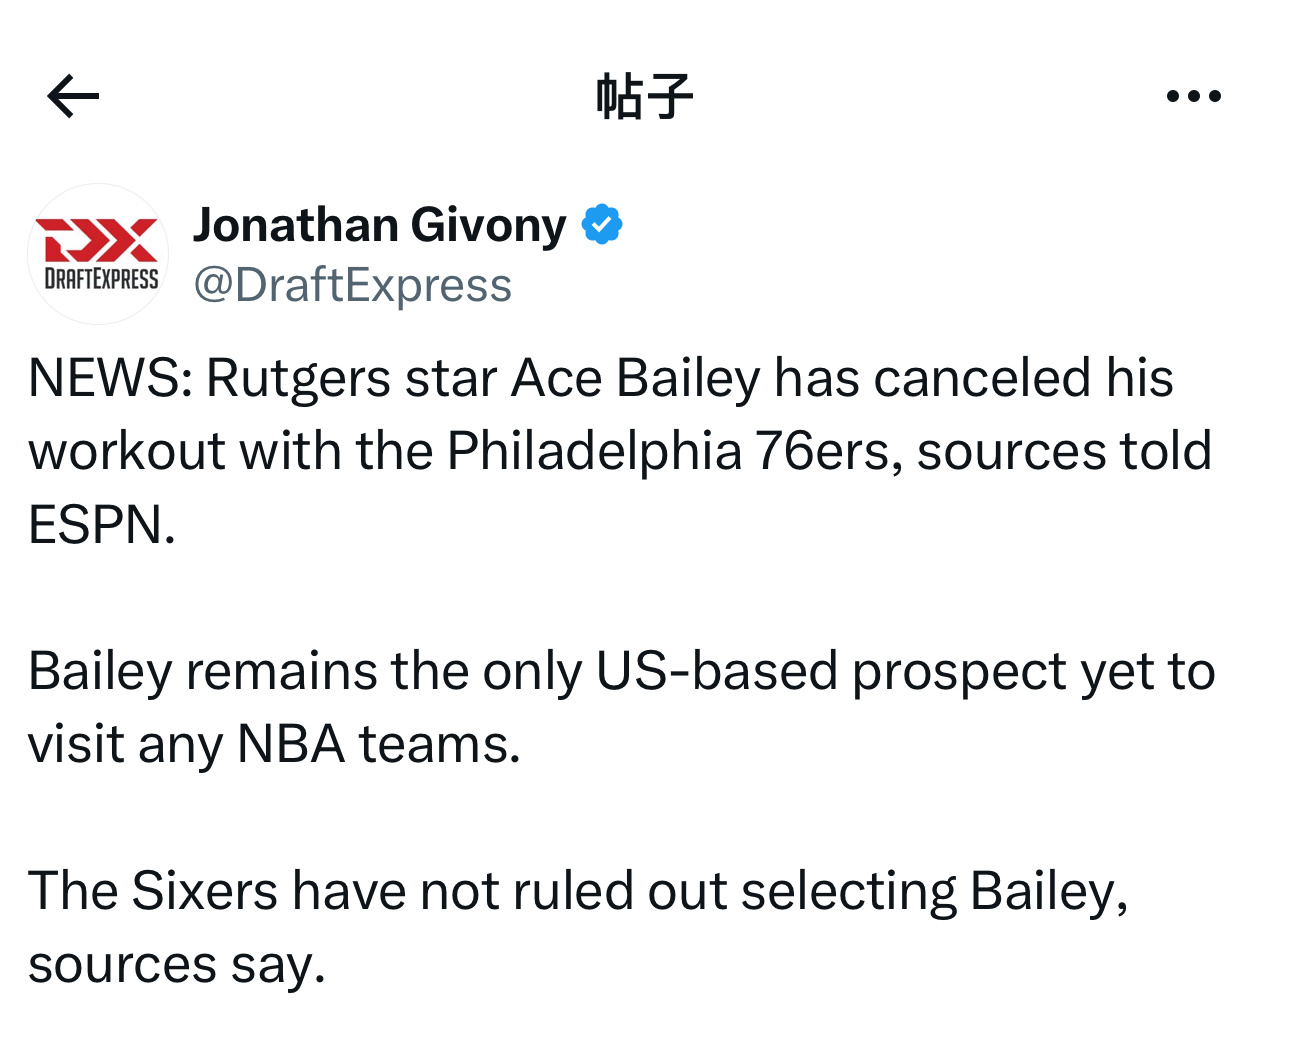Click the word workout in the post
Screen dimensions: 1290x1049
(126, 452)
